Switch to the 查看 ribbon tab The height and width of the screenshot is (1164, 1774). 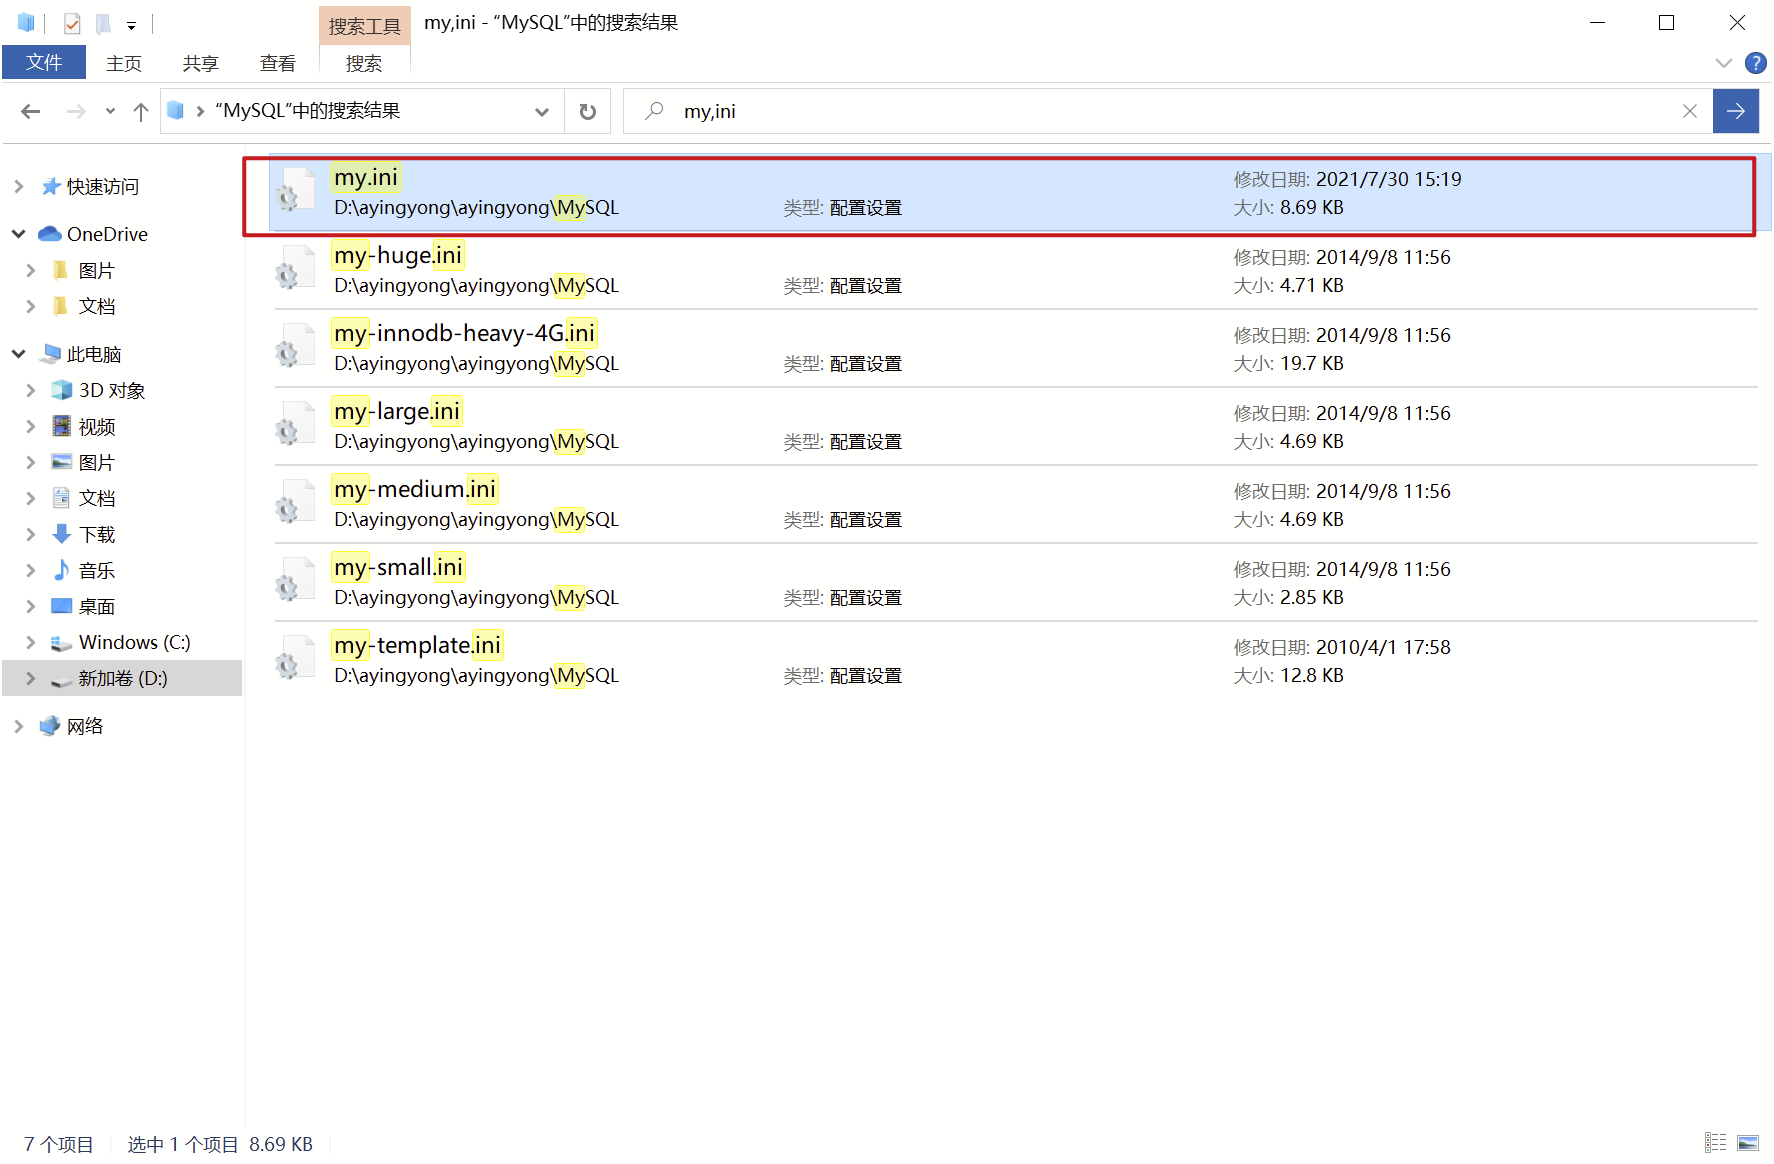click(277, 64)
